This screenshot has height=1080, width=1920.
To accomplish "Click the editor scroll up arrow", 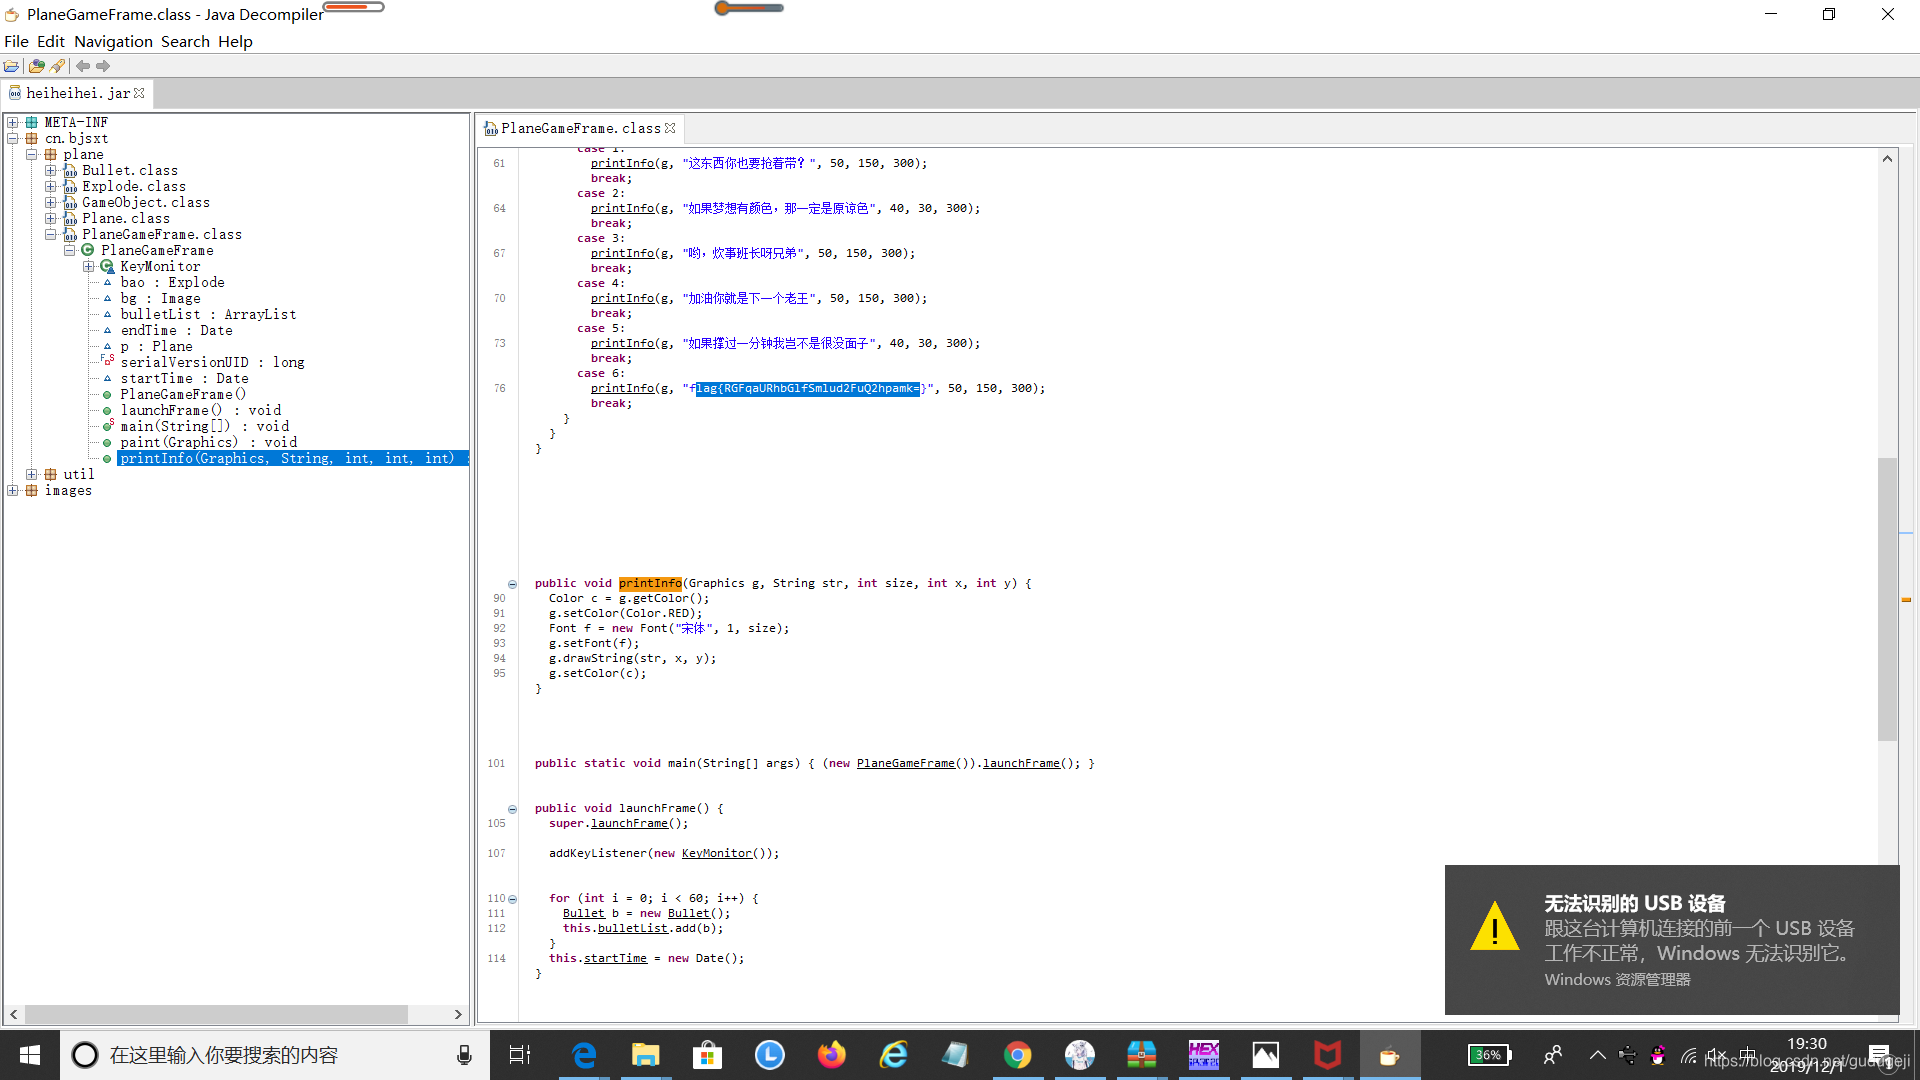I will click(1887, 159).
